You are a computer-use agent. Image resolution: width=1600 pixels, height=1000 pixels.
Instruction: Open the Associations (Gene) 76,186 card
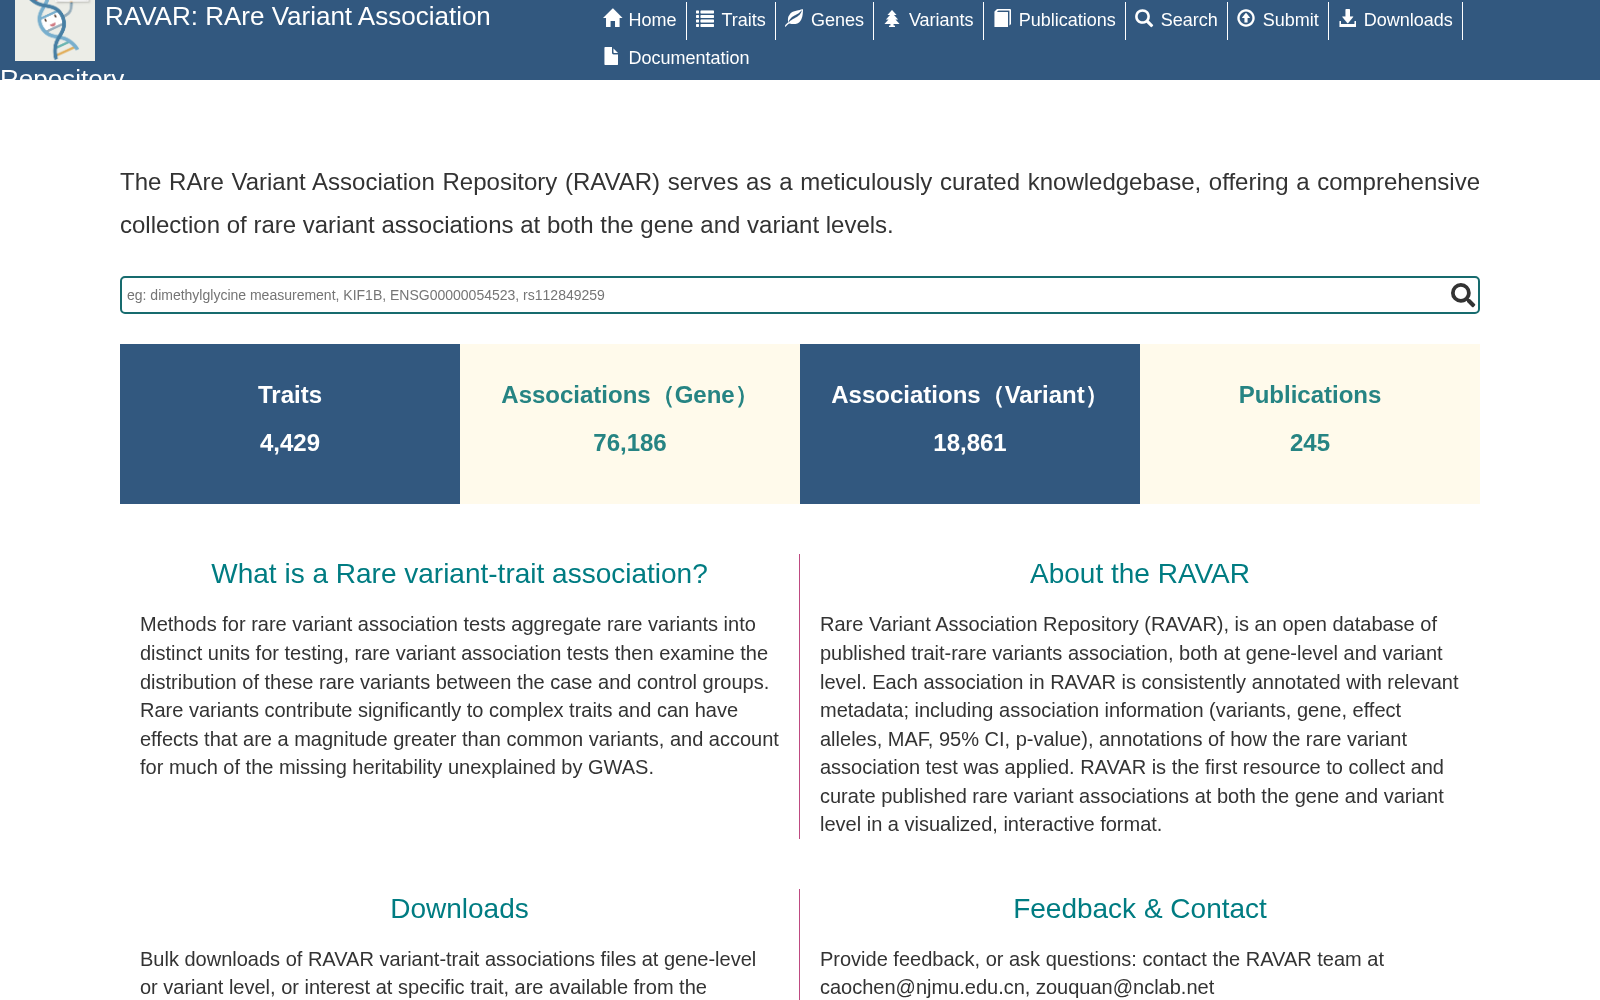pos(630,424)
